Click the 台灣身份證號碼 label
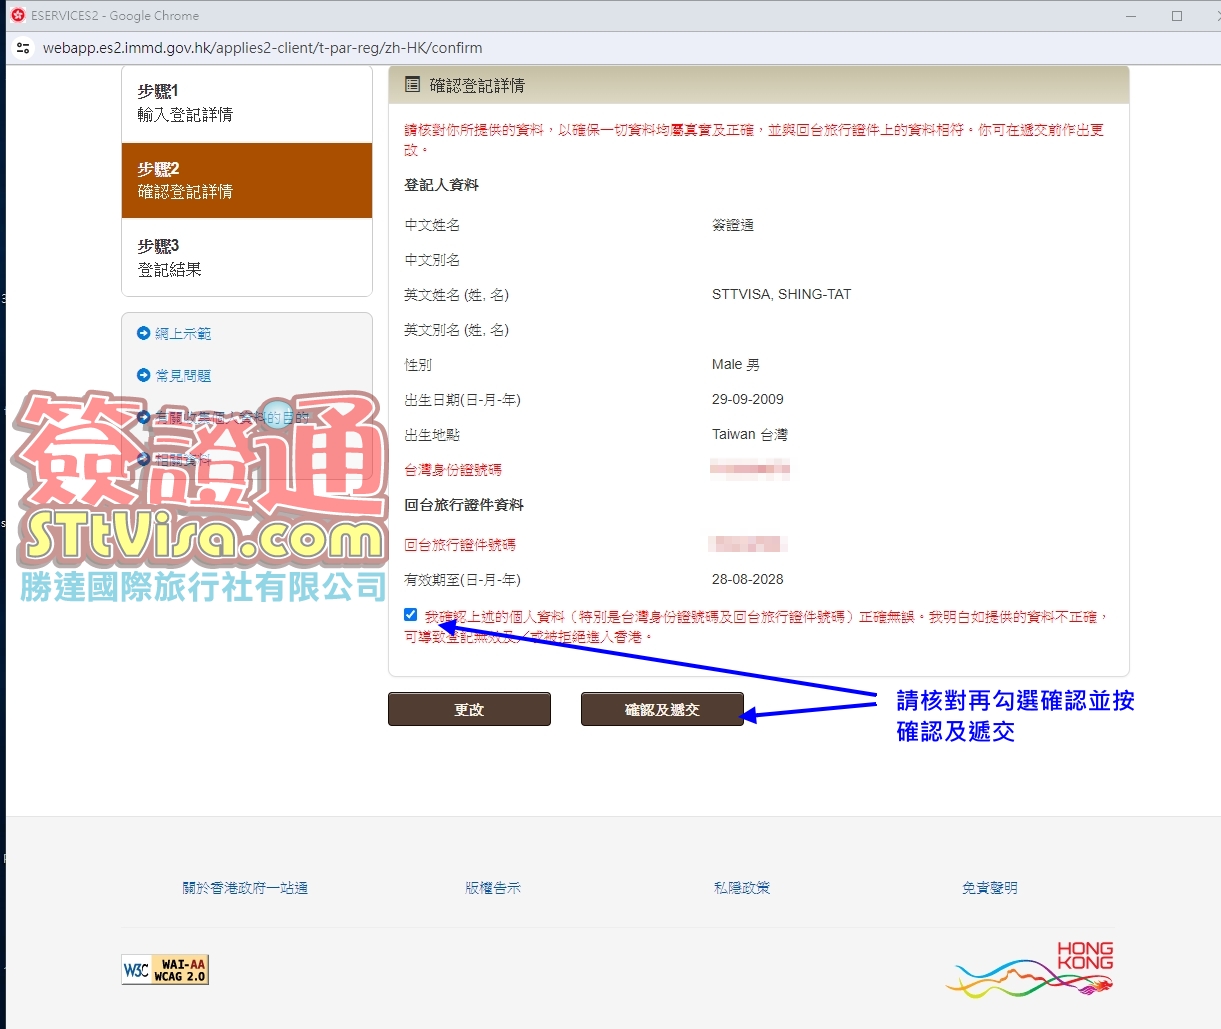Viewport: 1221px width, 1029px height. [453, 470]
